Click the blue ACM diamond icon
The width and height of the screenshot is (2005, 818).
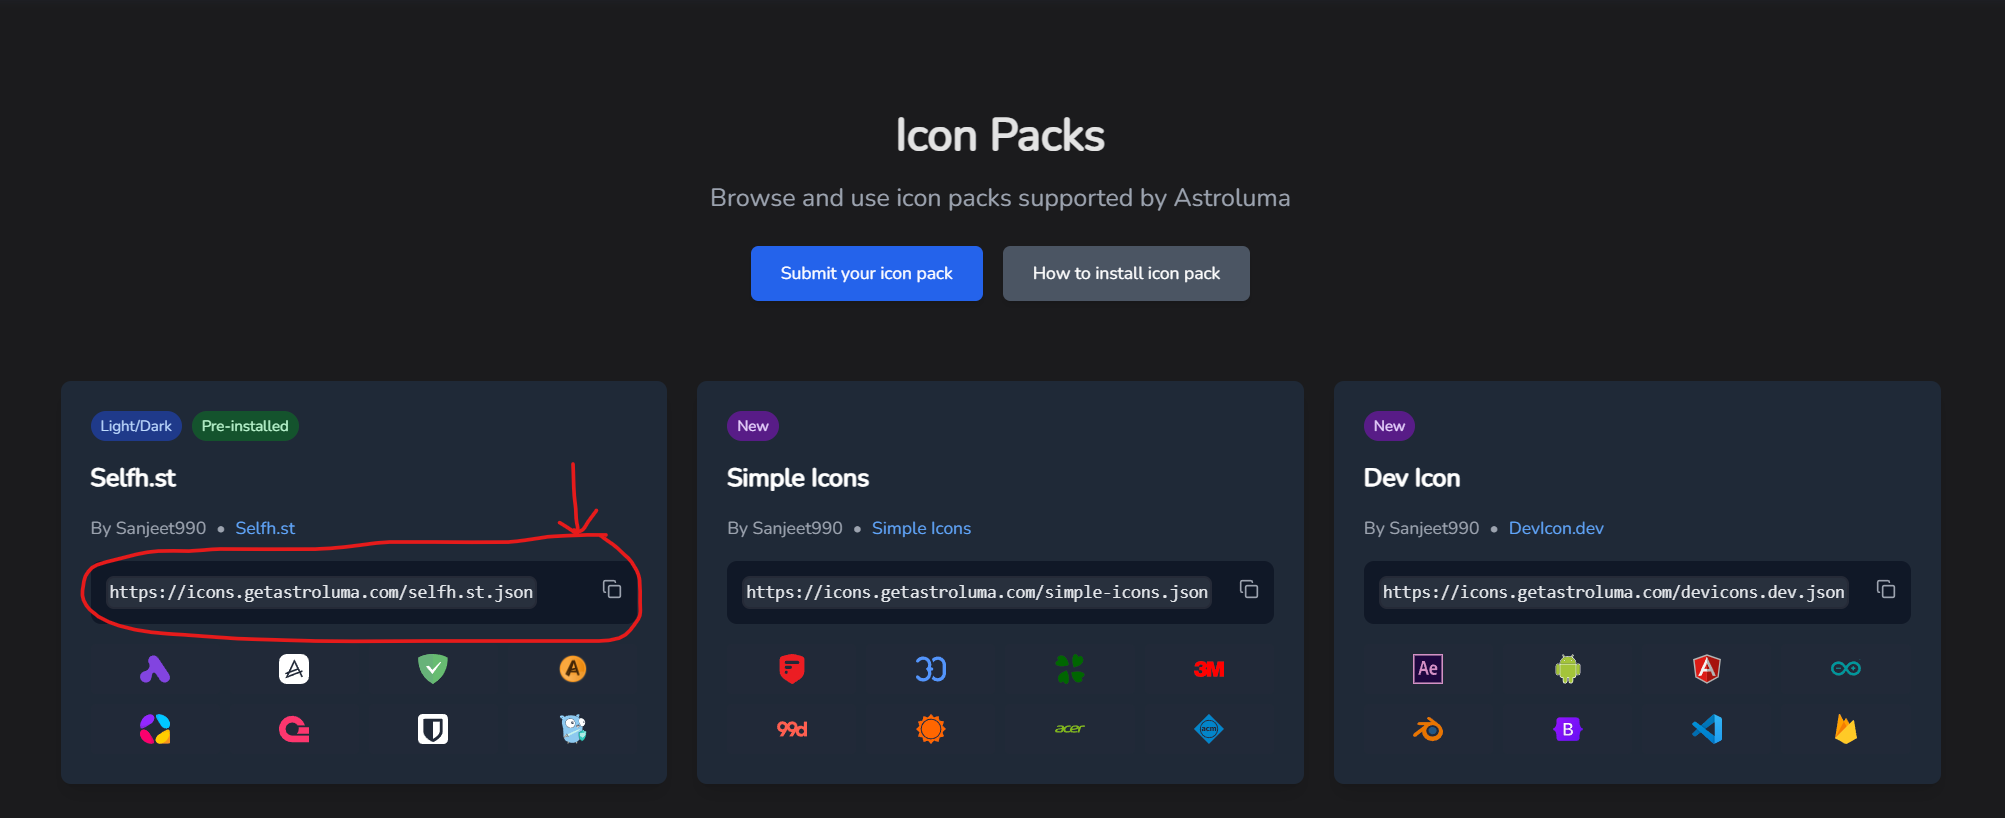click(x=1209, y=729)
